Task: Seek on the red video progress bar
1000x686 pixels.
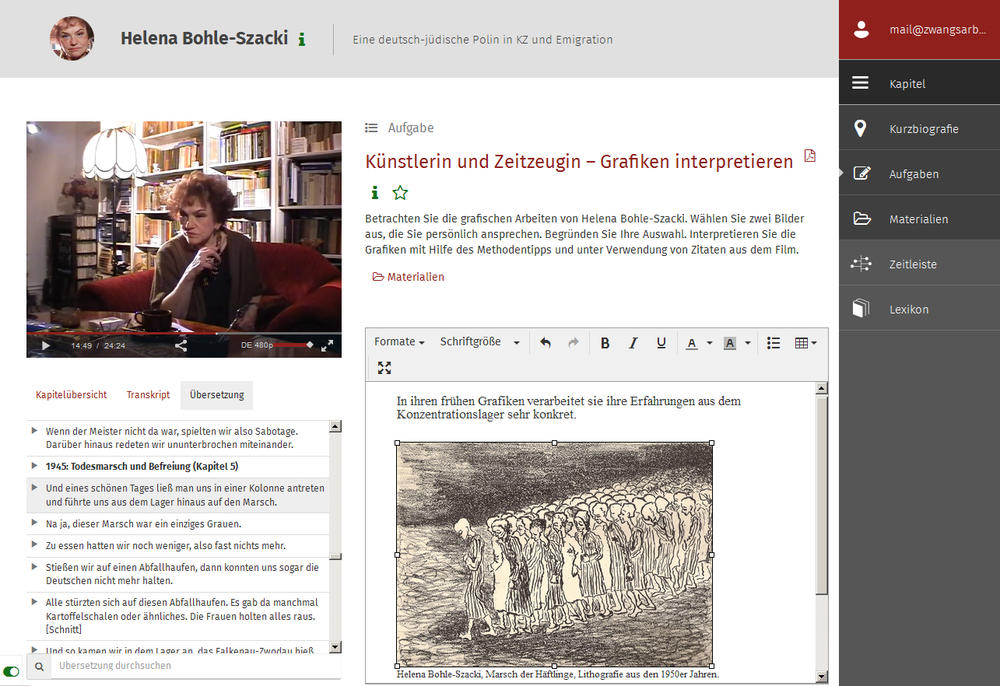Action: click(x=184, y=333)
